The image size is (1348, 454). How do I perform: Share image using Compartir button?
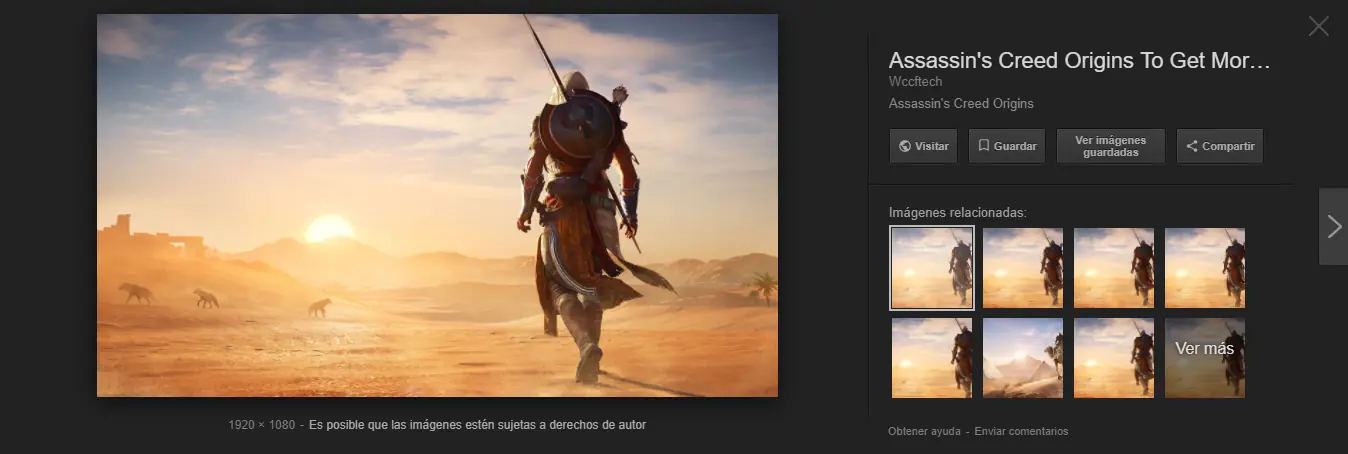click(x=1220, y=146)
